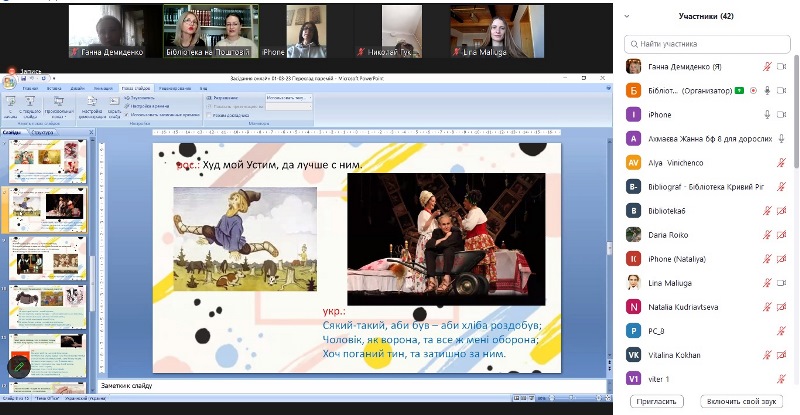Click the disabled camera icon for Daria Roiko
800x415 pixels.
click(781, 235)
